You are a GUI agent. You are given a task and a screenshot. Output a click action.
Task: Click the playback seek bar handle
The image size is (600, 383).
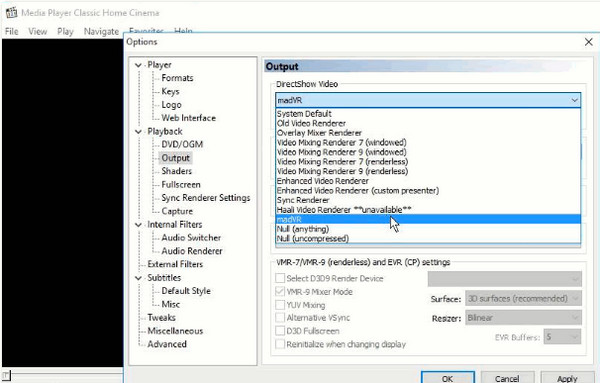pos(6,375)
